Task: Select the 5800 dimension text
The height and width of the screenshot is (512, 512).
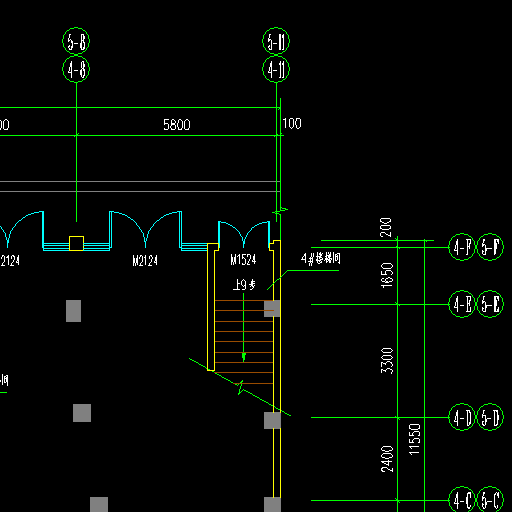Action: point(177,125)
